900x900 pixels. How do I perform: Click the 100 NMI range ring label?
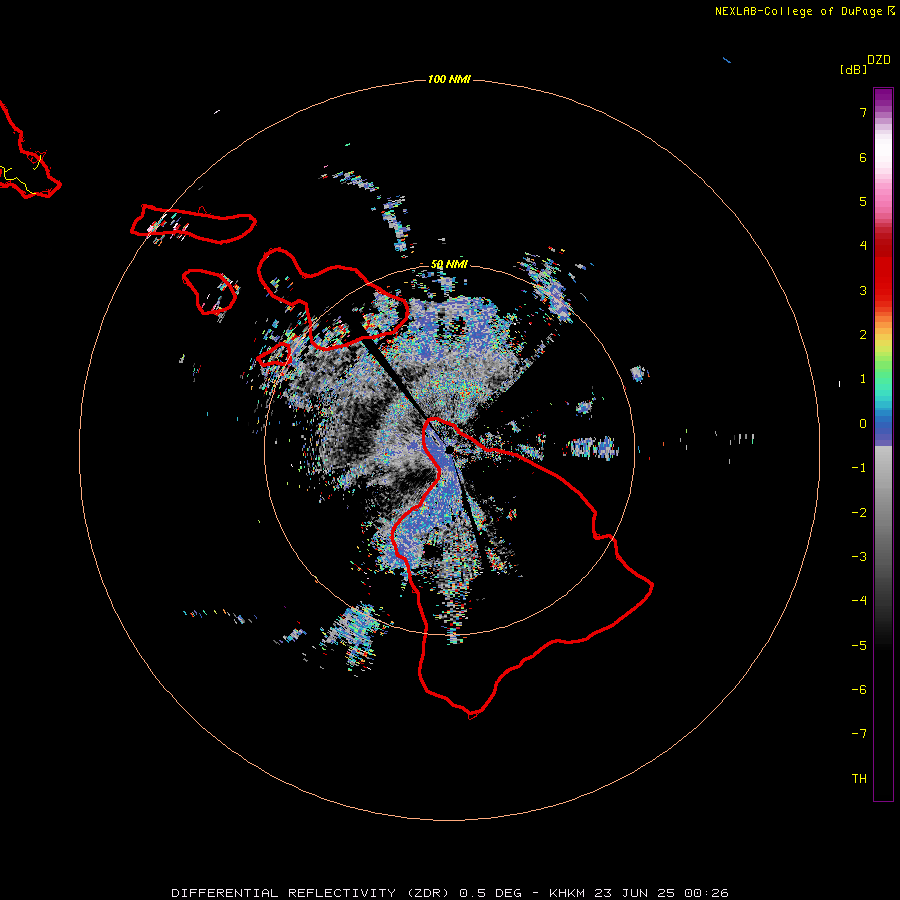click(449, 79)
